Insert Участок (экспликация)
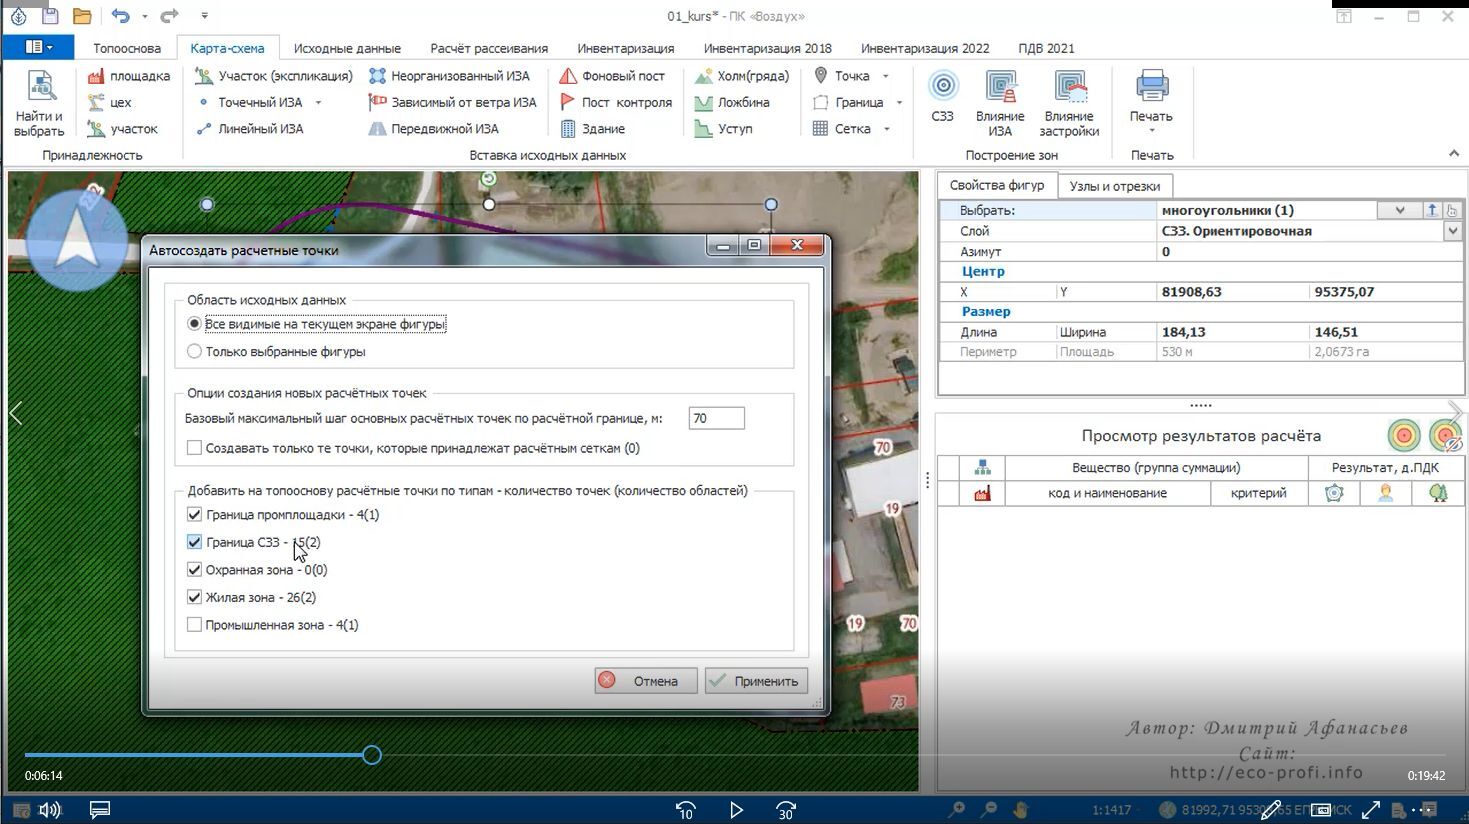Image resolution: width=1469 pixels, height=824 pixels. (x=273, y=76)
